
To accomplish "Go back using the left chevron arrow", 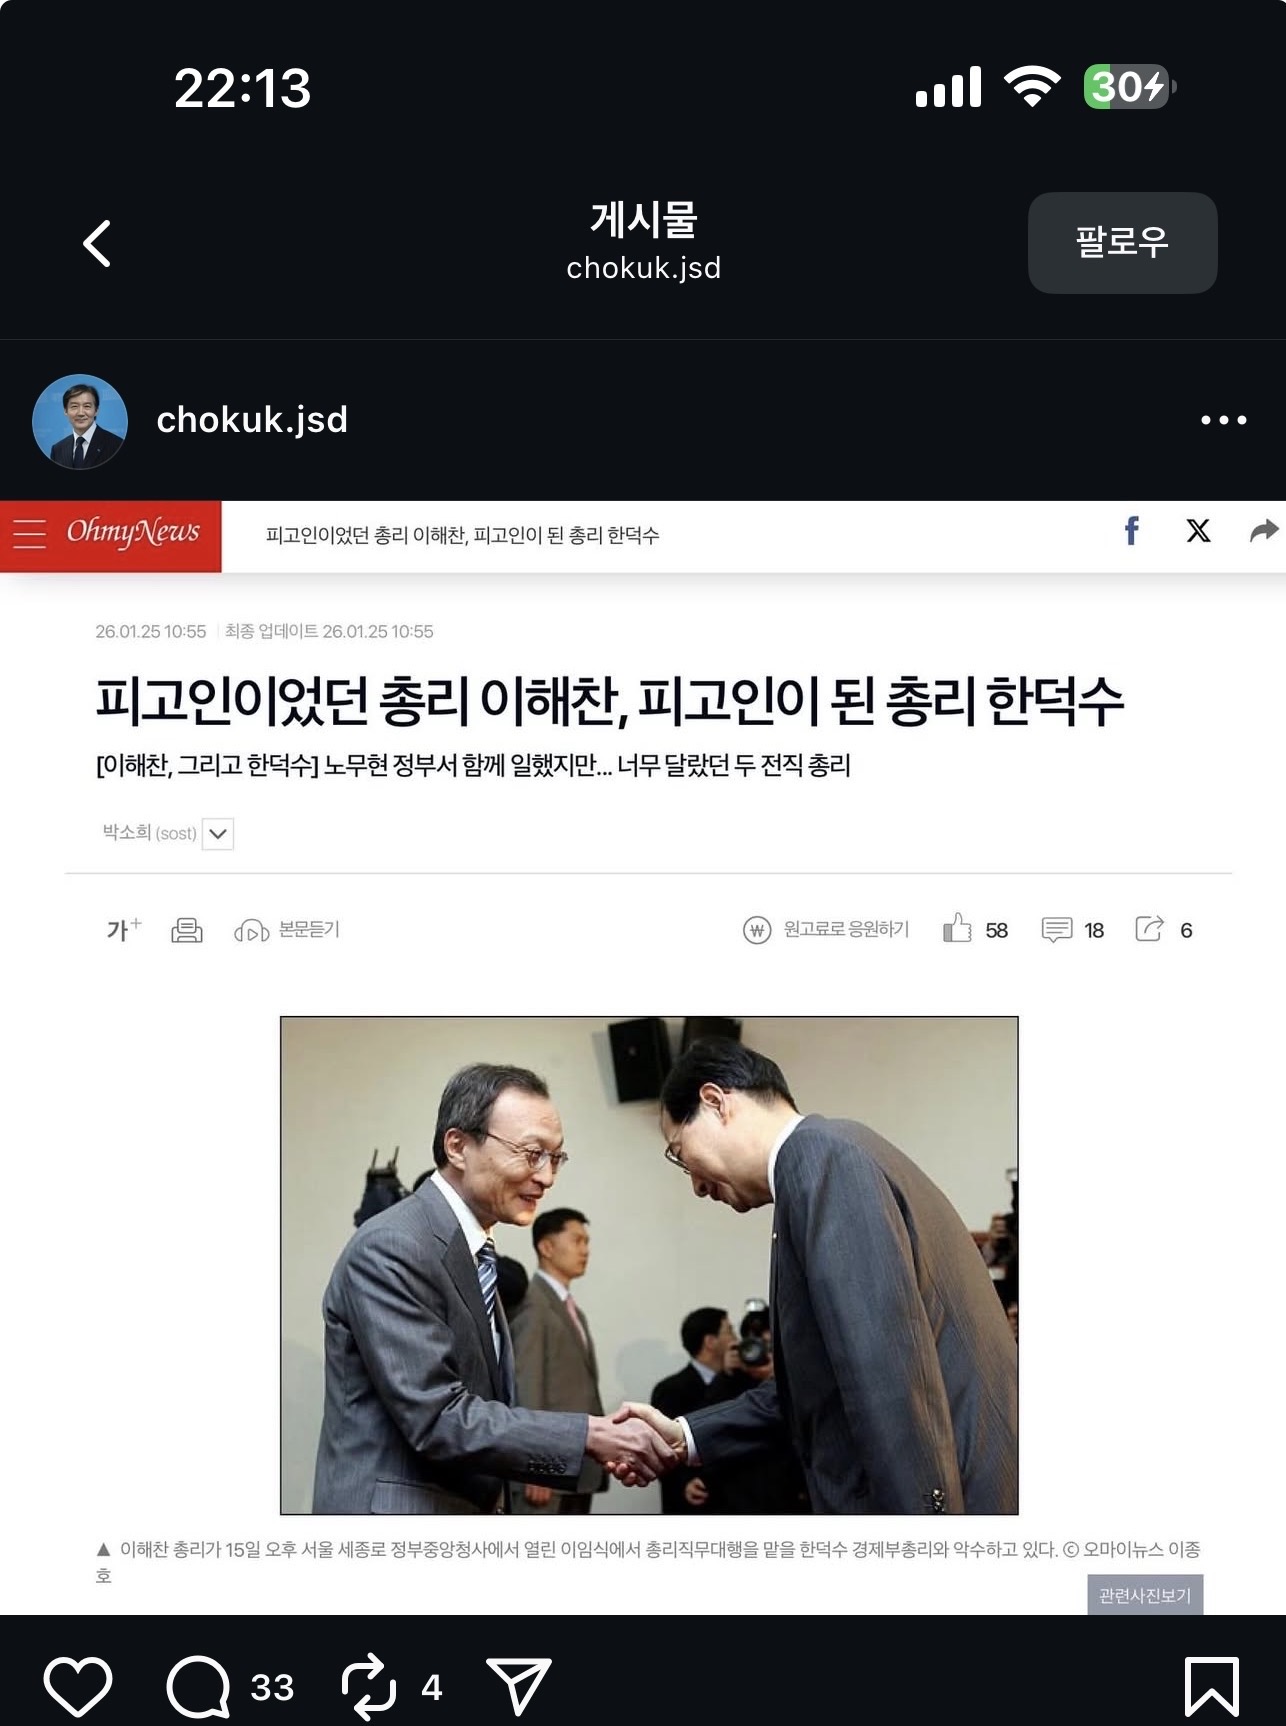I will coord(97,244).
